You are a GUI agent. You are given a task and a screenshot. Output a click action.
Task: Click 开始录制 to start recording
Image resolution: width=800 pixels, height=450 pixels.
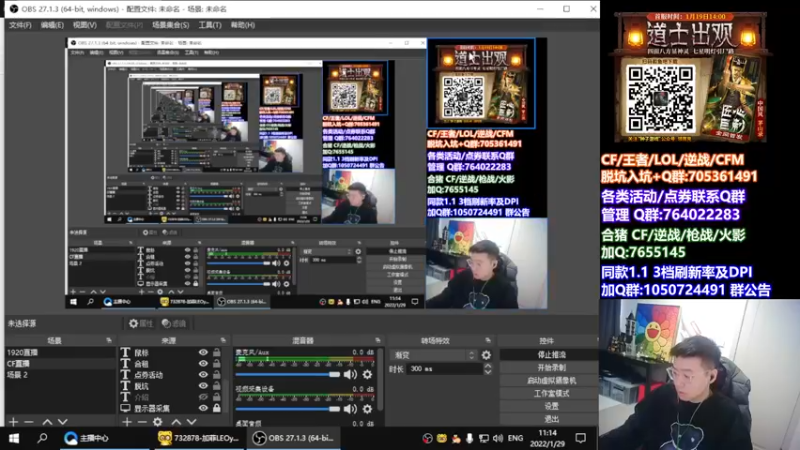click(551, 367)
